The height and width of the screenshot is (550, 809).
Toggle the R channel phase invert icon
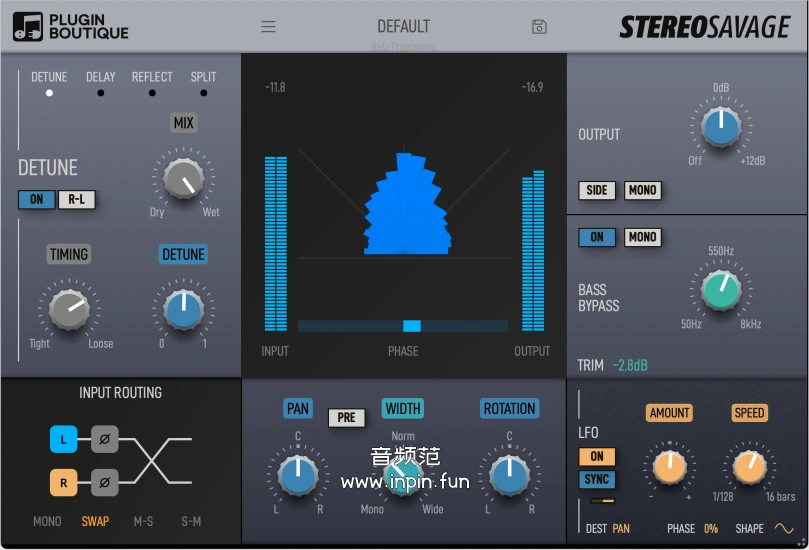pyautogui.click(x=105, y=482)
